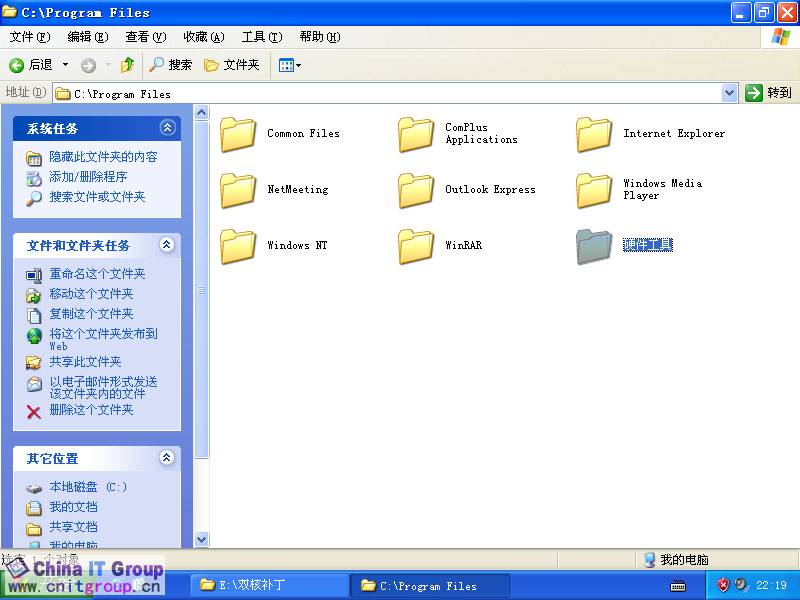Select the Internet Explorer folder icon
Screen dimensions: 800x600
click(x=594, y=134)
